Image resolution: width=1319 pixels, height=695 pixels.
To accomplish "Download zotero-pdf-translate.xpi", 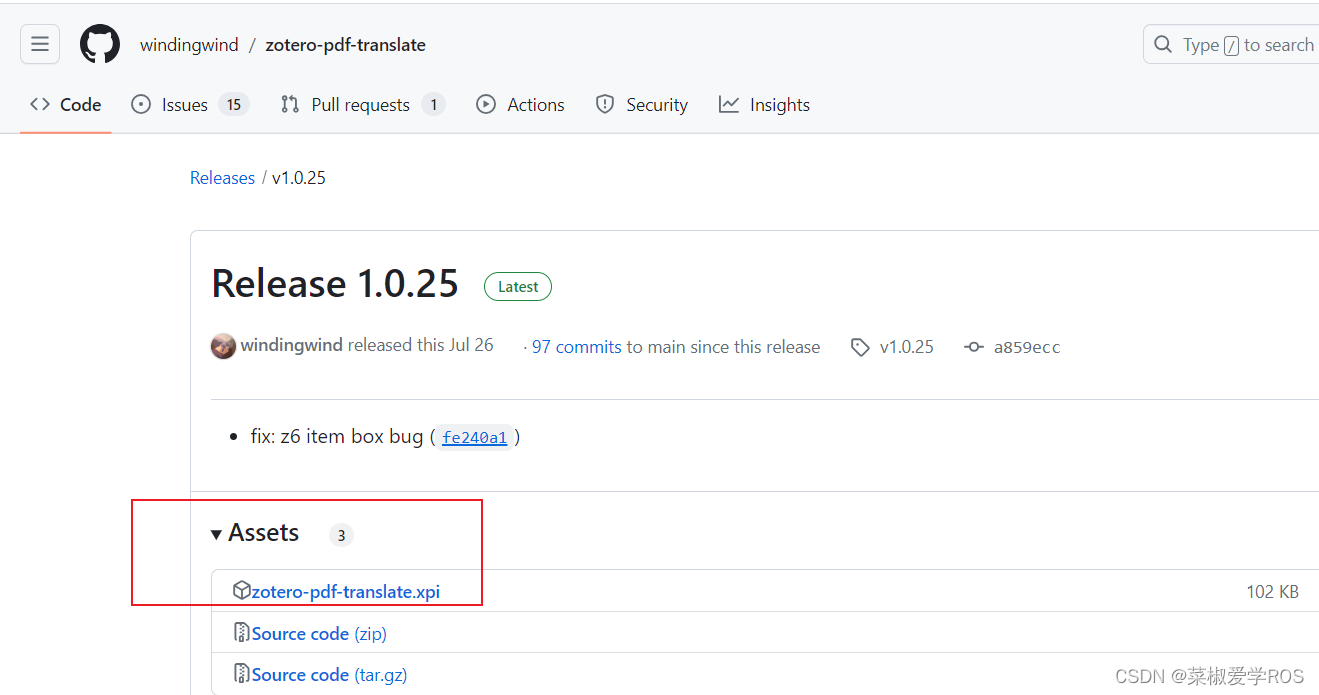I will [345, 592].
